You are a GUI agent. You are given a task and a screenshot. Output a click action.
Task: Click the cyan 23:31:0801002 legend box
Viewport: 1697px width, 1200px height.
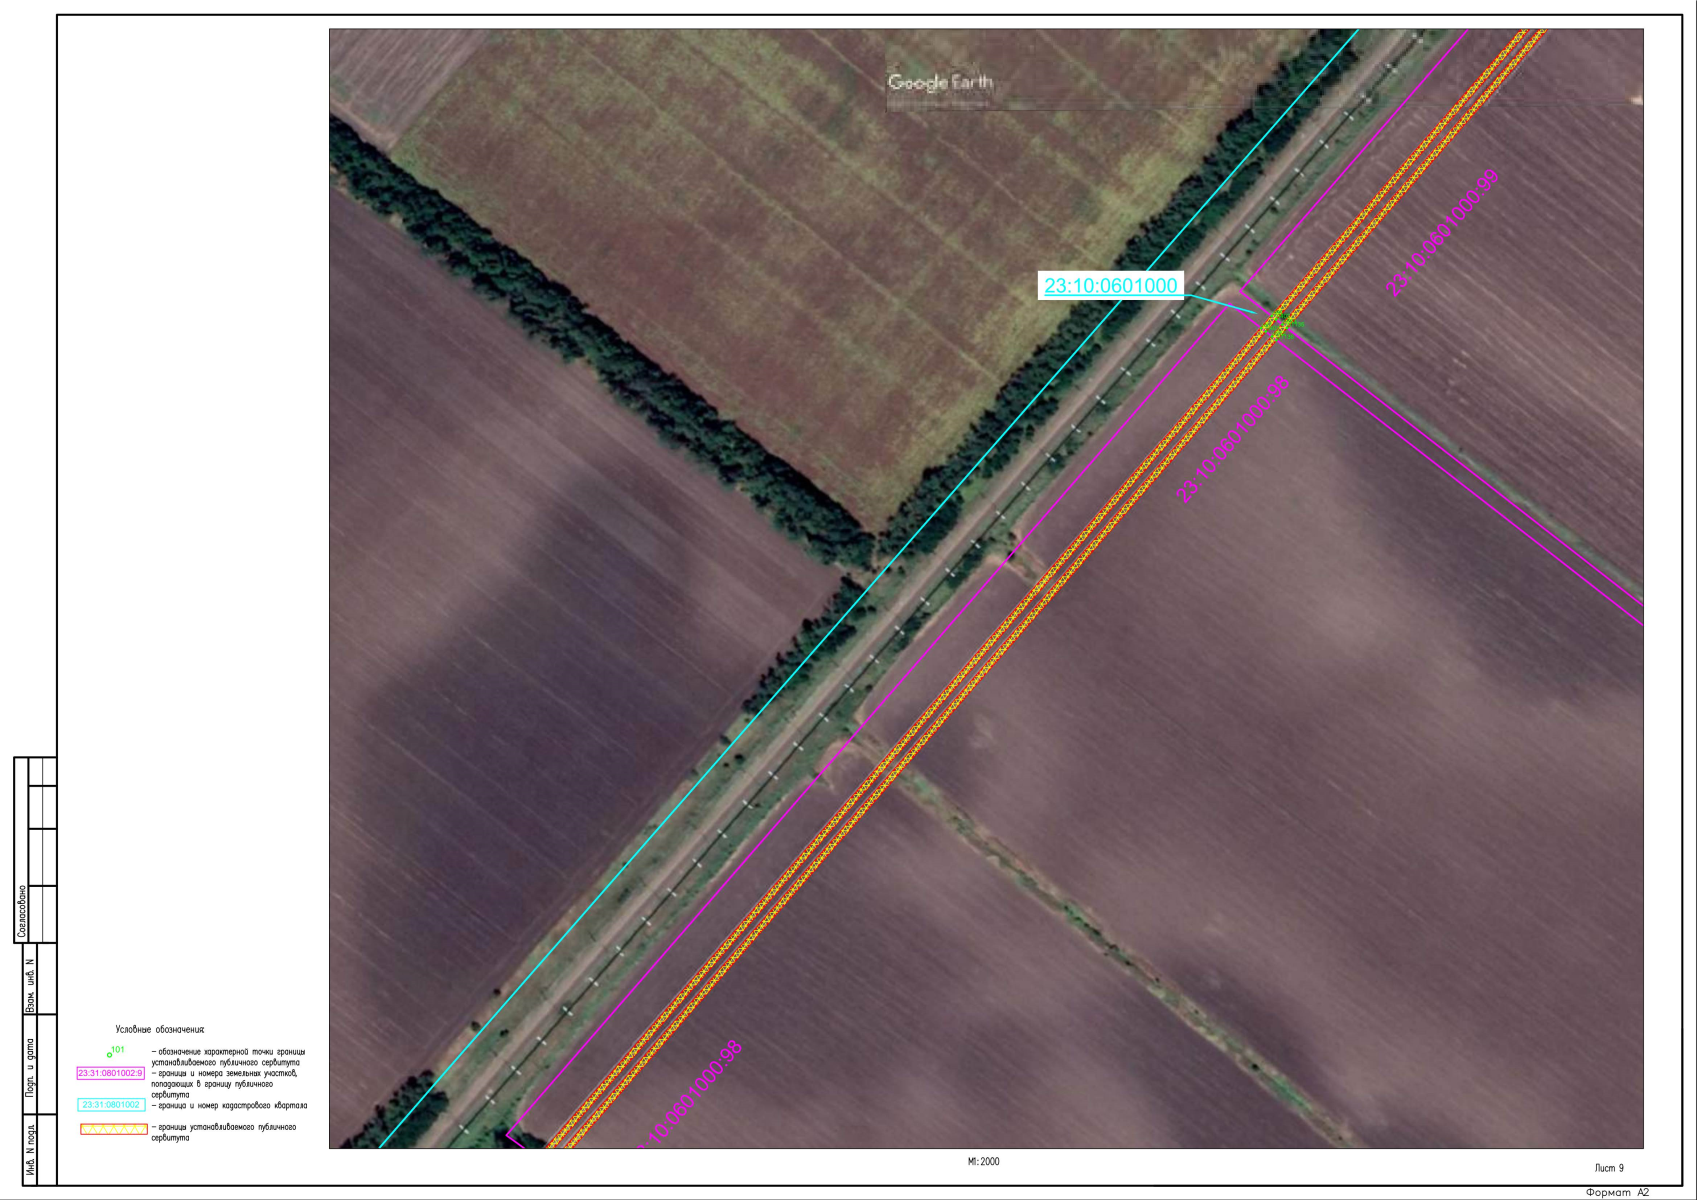(111, 1105)
